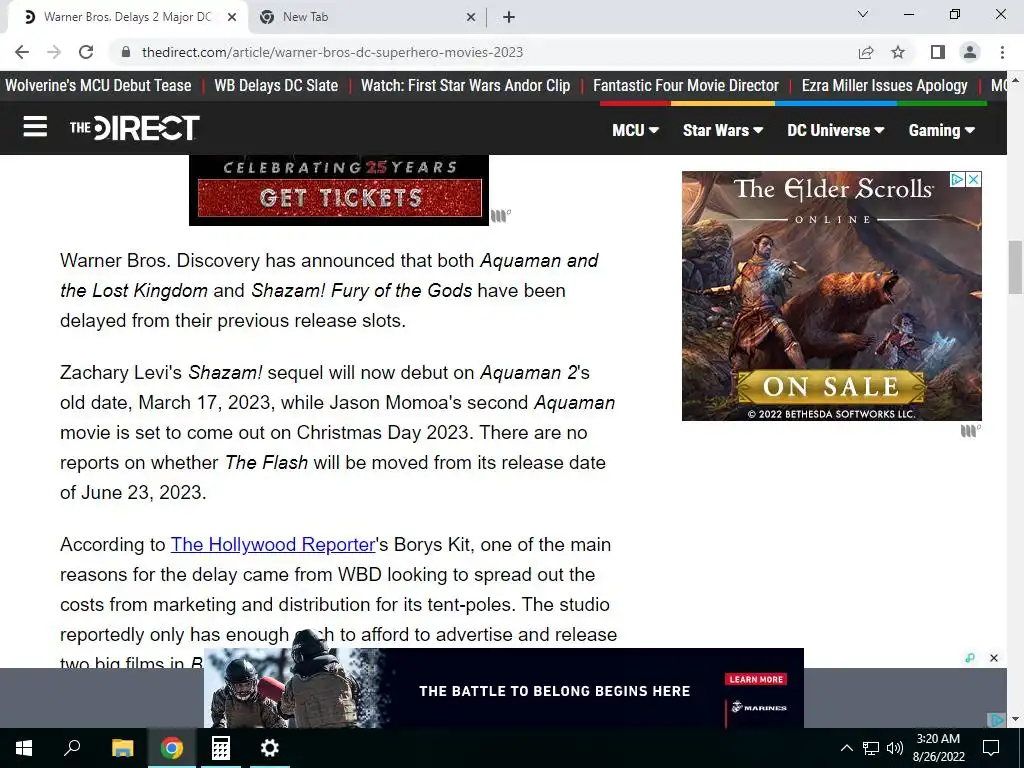Open a new browser tab
1024x768 pixels.
509,17
